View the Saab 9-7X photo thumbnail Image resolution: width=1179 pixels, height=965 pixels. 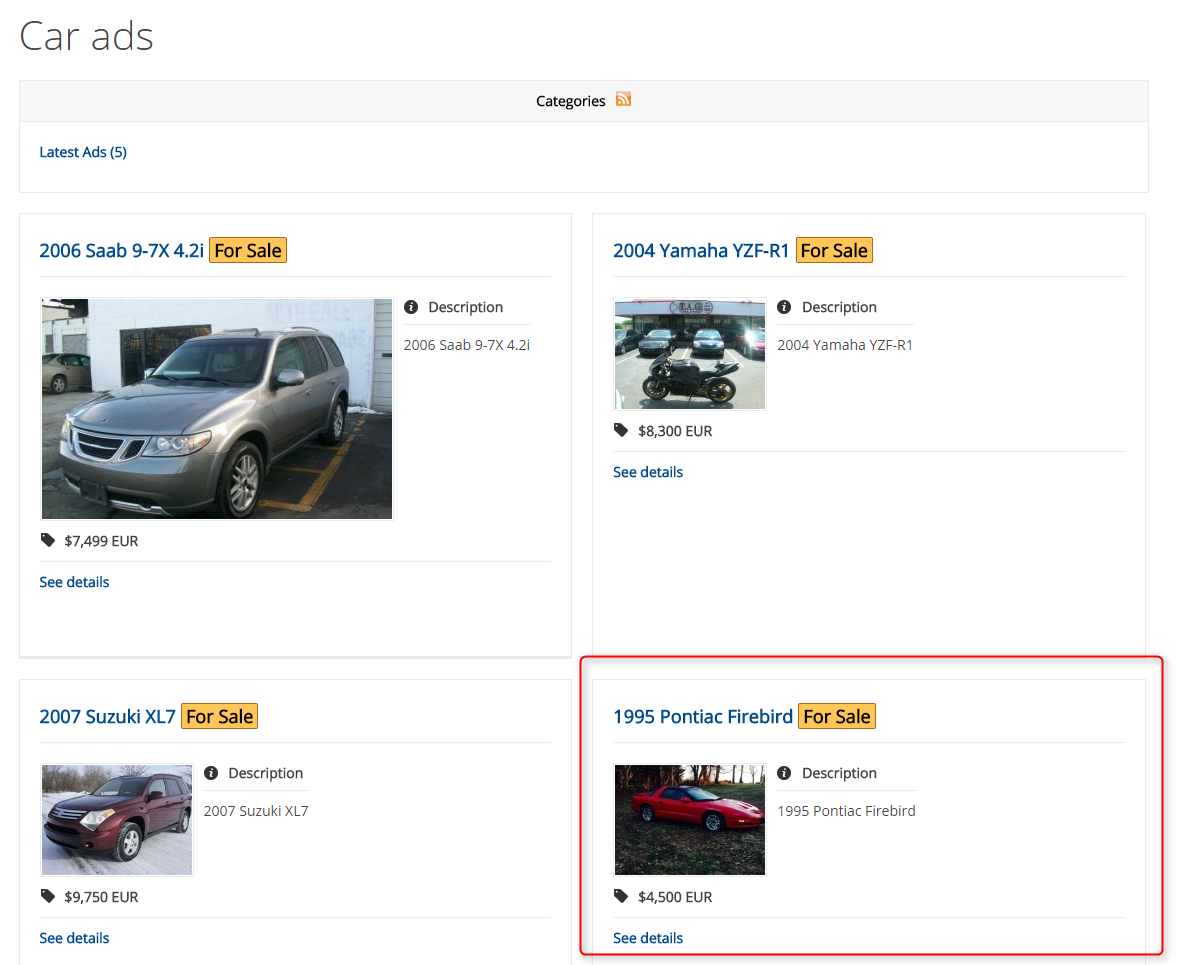pos(217,408)
